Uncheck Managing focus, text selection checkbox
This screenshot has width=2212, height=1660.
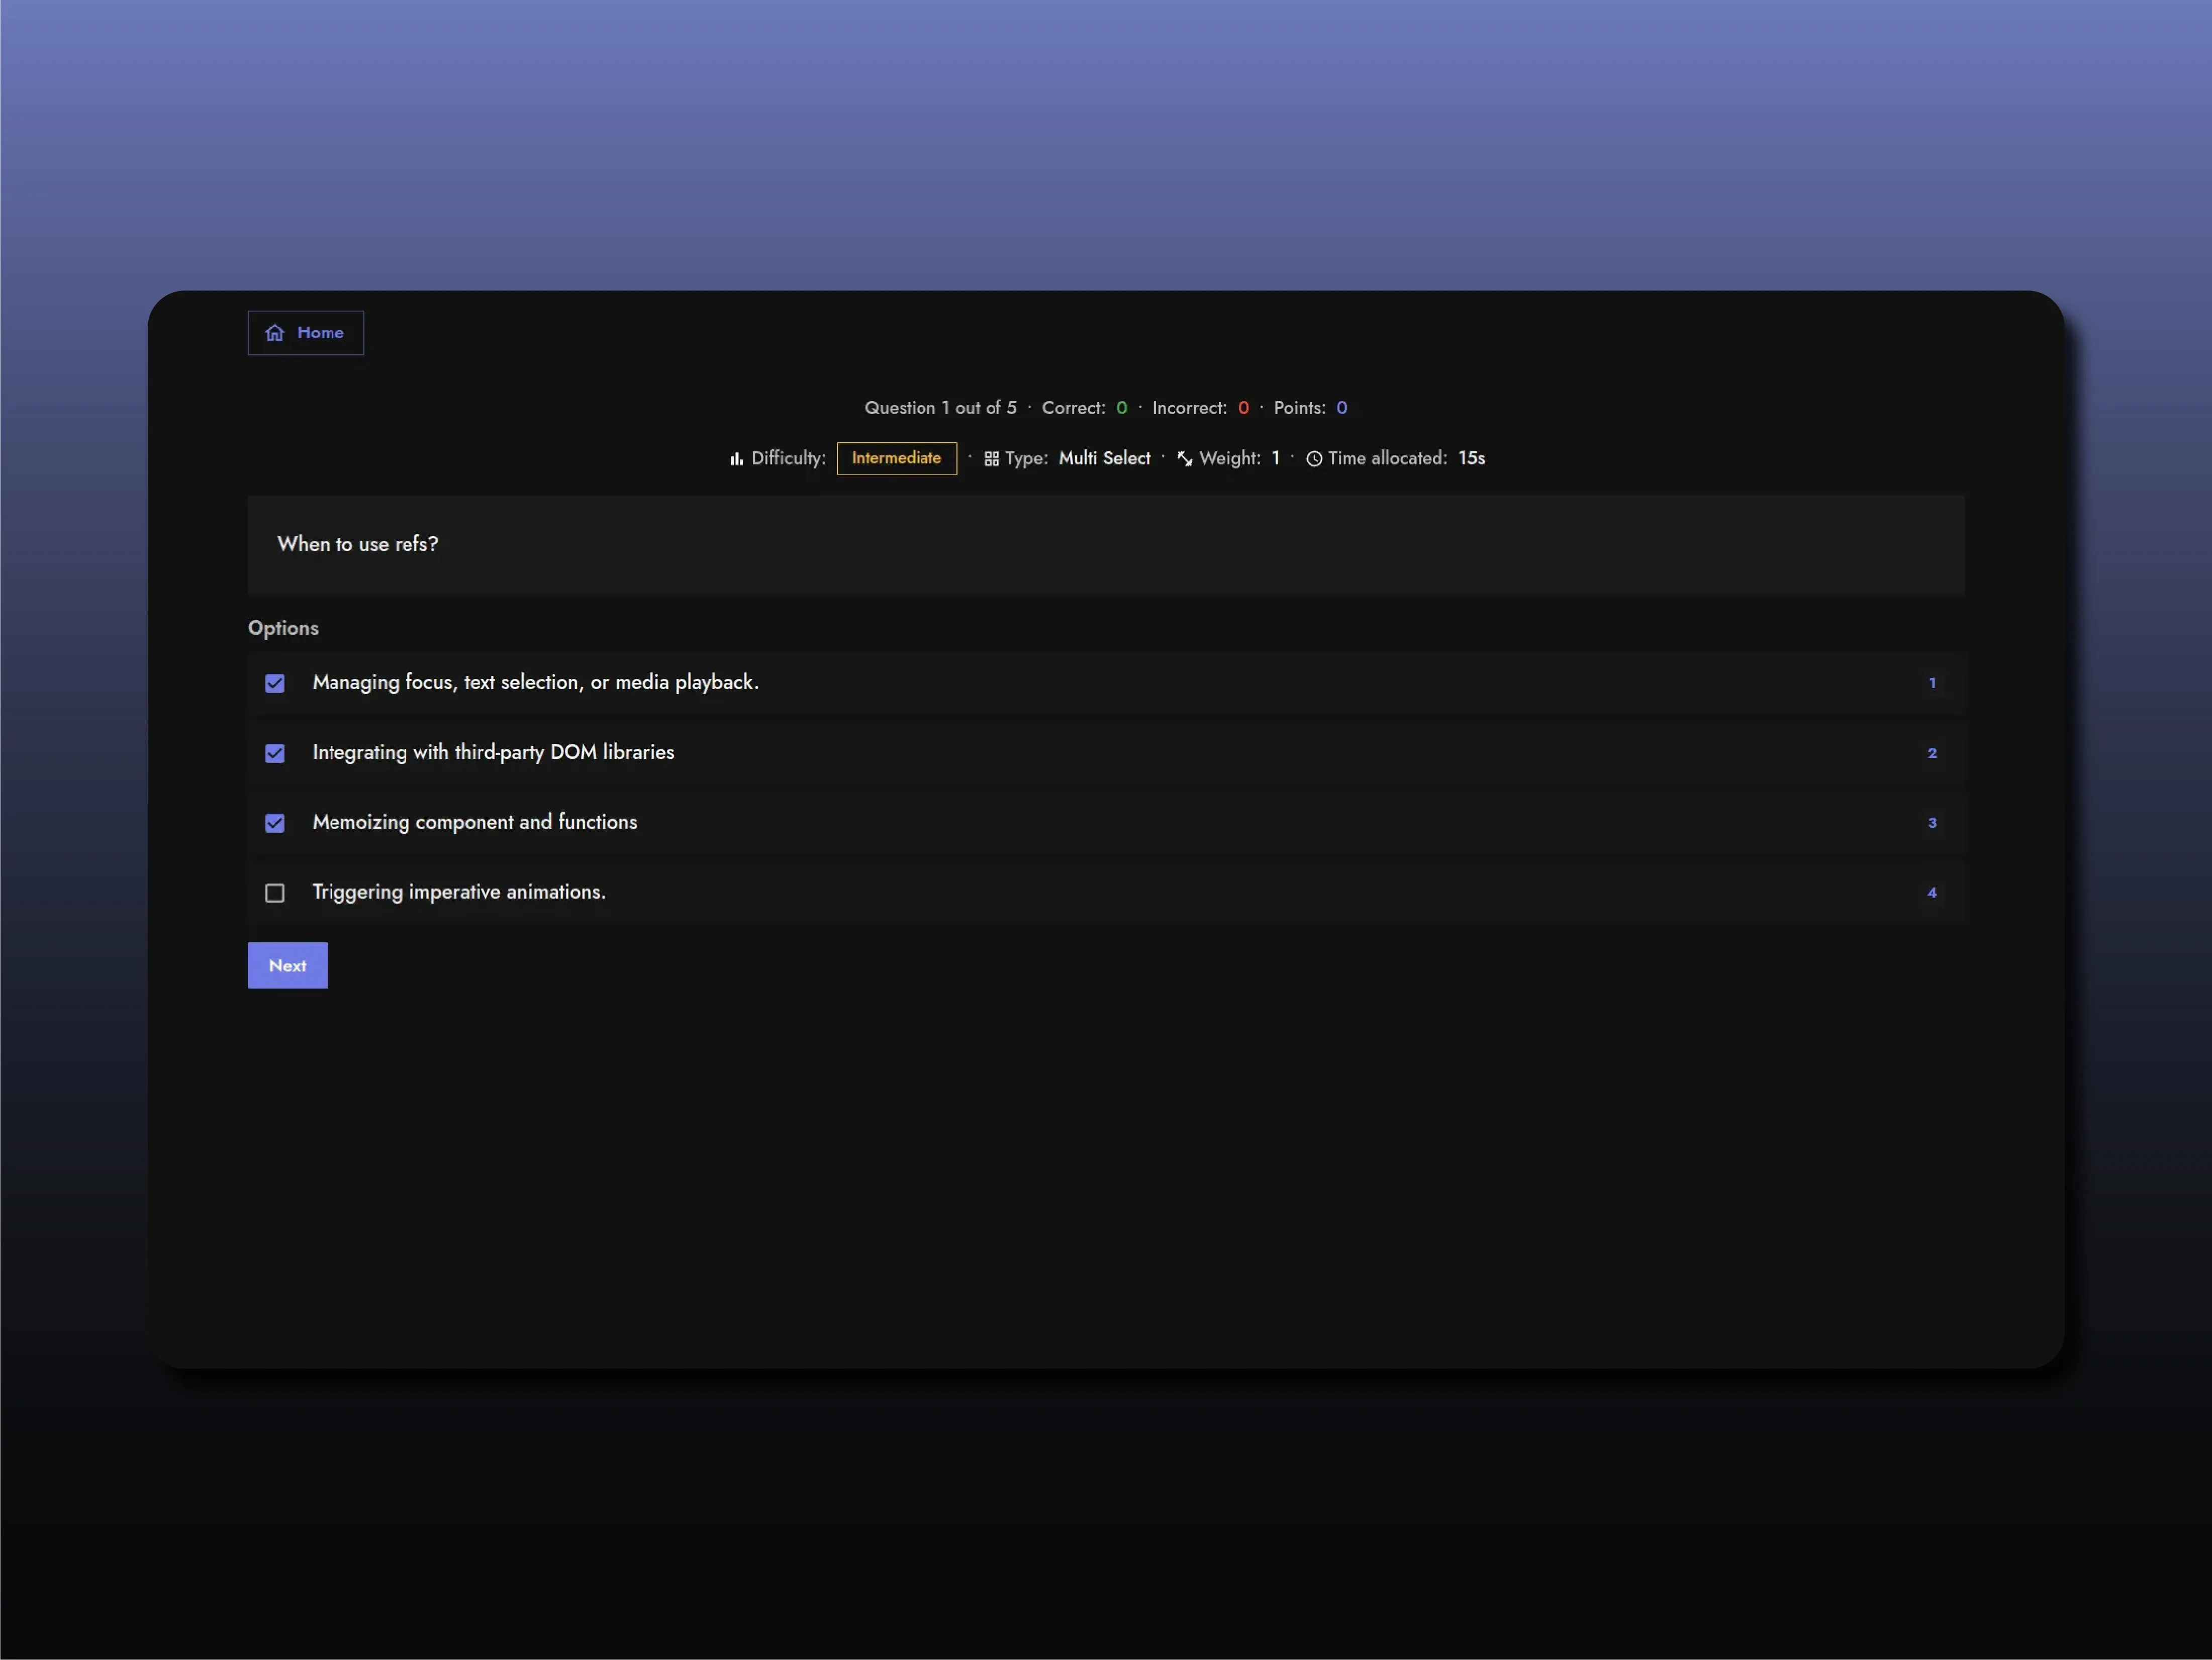275,683
